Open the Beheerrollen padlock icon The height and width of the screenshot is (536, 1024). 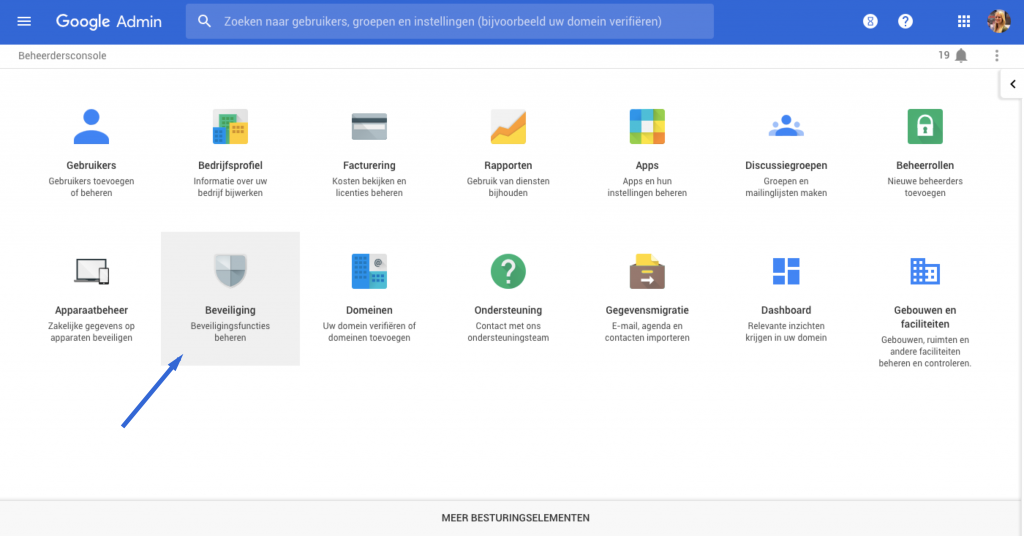click(x=925, y=127)
